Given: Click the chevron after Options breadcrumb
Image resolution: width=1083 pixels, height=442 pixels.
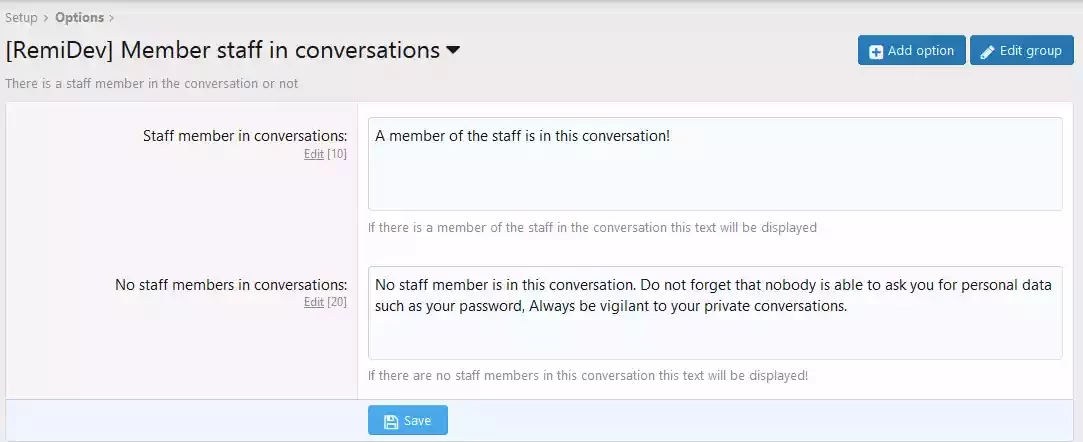Looking at the screenshot, I should (112, 18).
